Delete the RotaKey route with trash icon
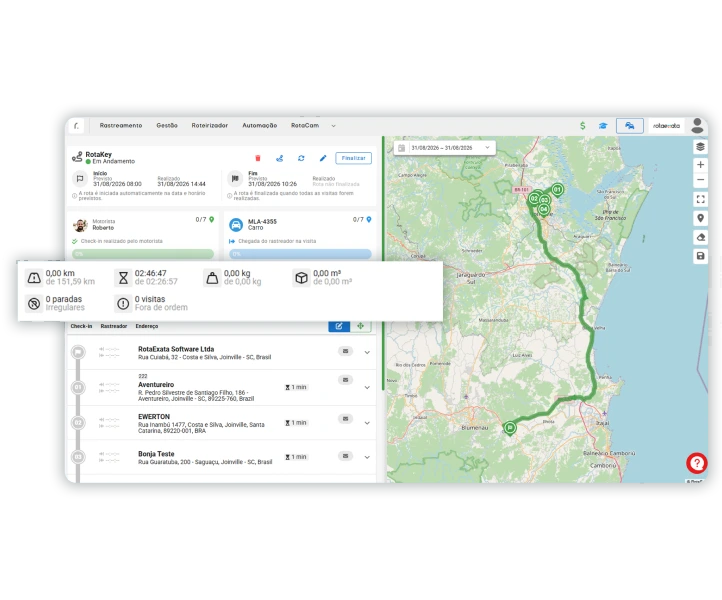The image size is (722, 600). (258, 158)
